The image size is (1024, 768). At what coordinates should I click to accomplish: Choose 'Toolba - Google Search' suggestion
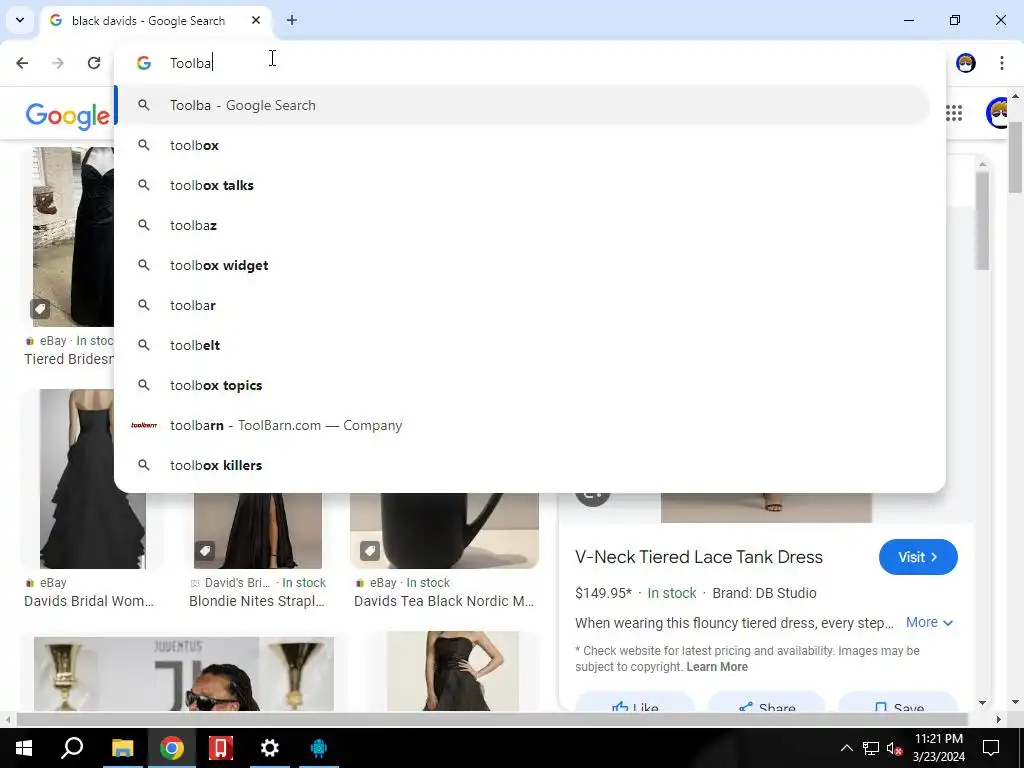click(x=522, y=105)
